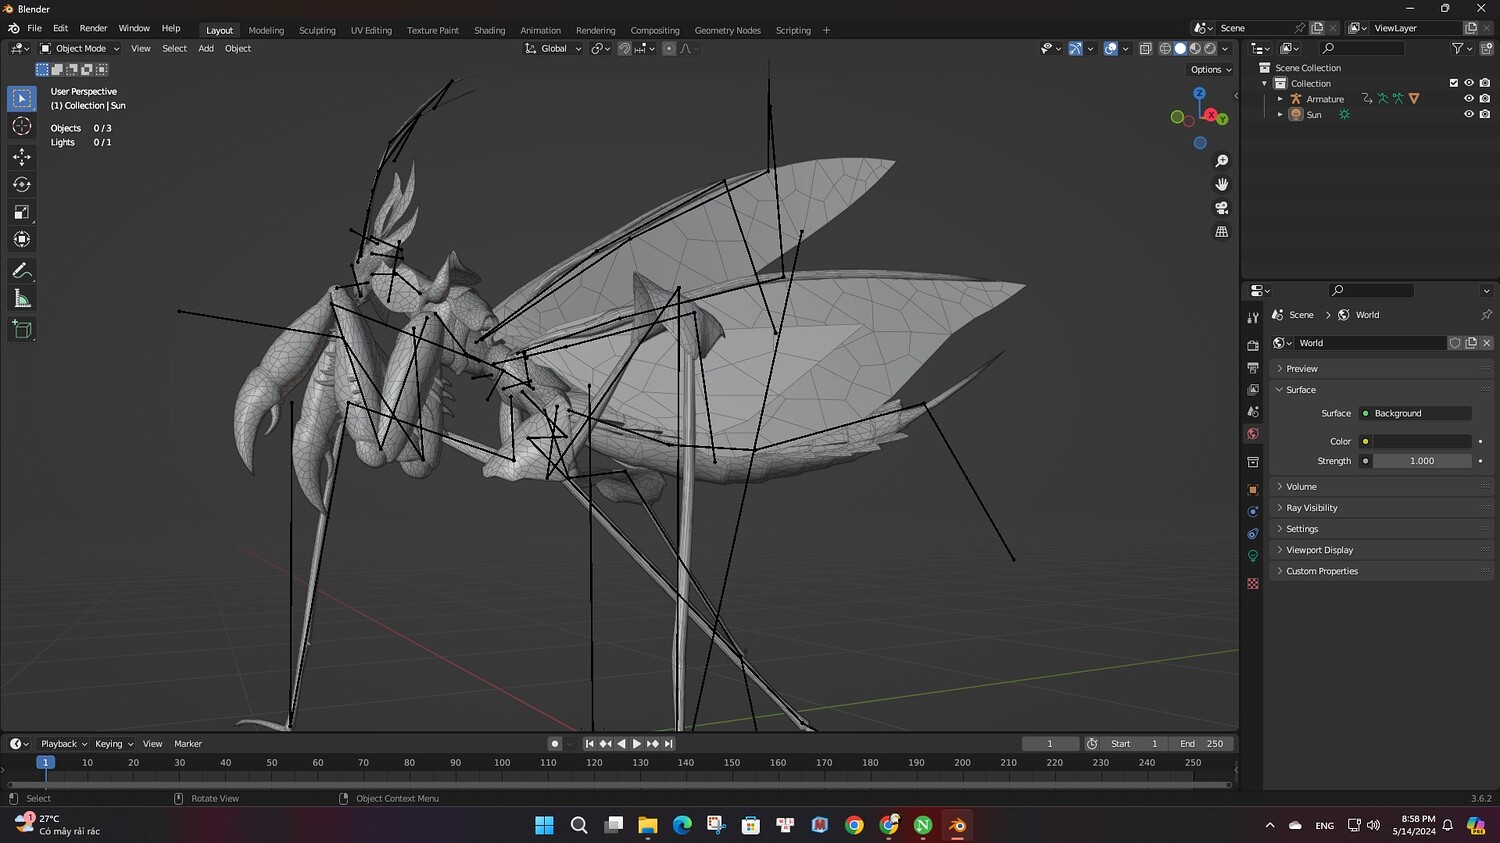Expand the Preview panel

pyautogui.click(x=1381, y=369)
